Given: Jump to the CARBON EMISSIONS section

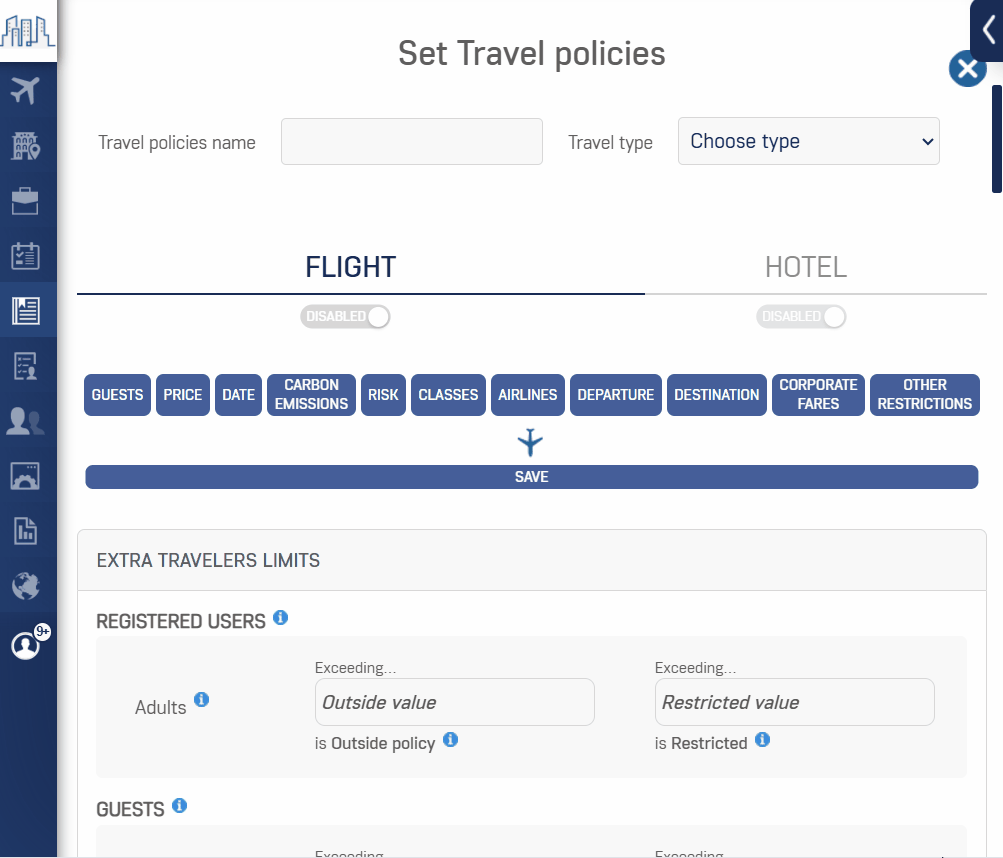Looking at the screenshot, I should click(311, 395).
